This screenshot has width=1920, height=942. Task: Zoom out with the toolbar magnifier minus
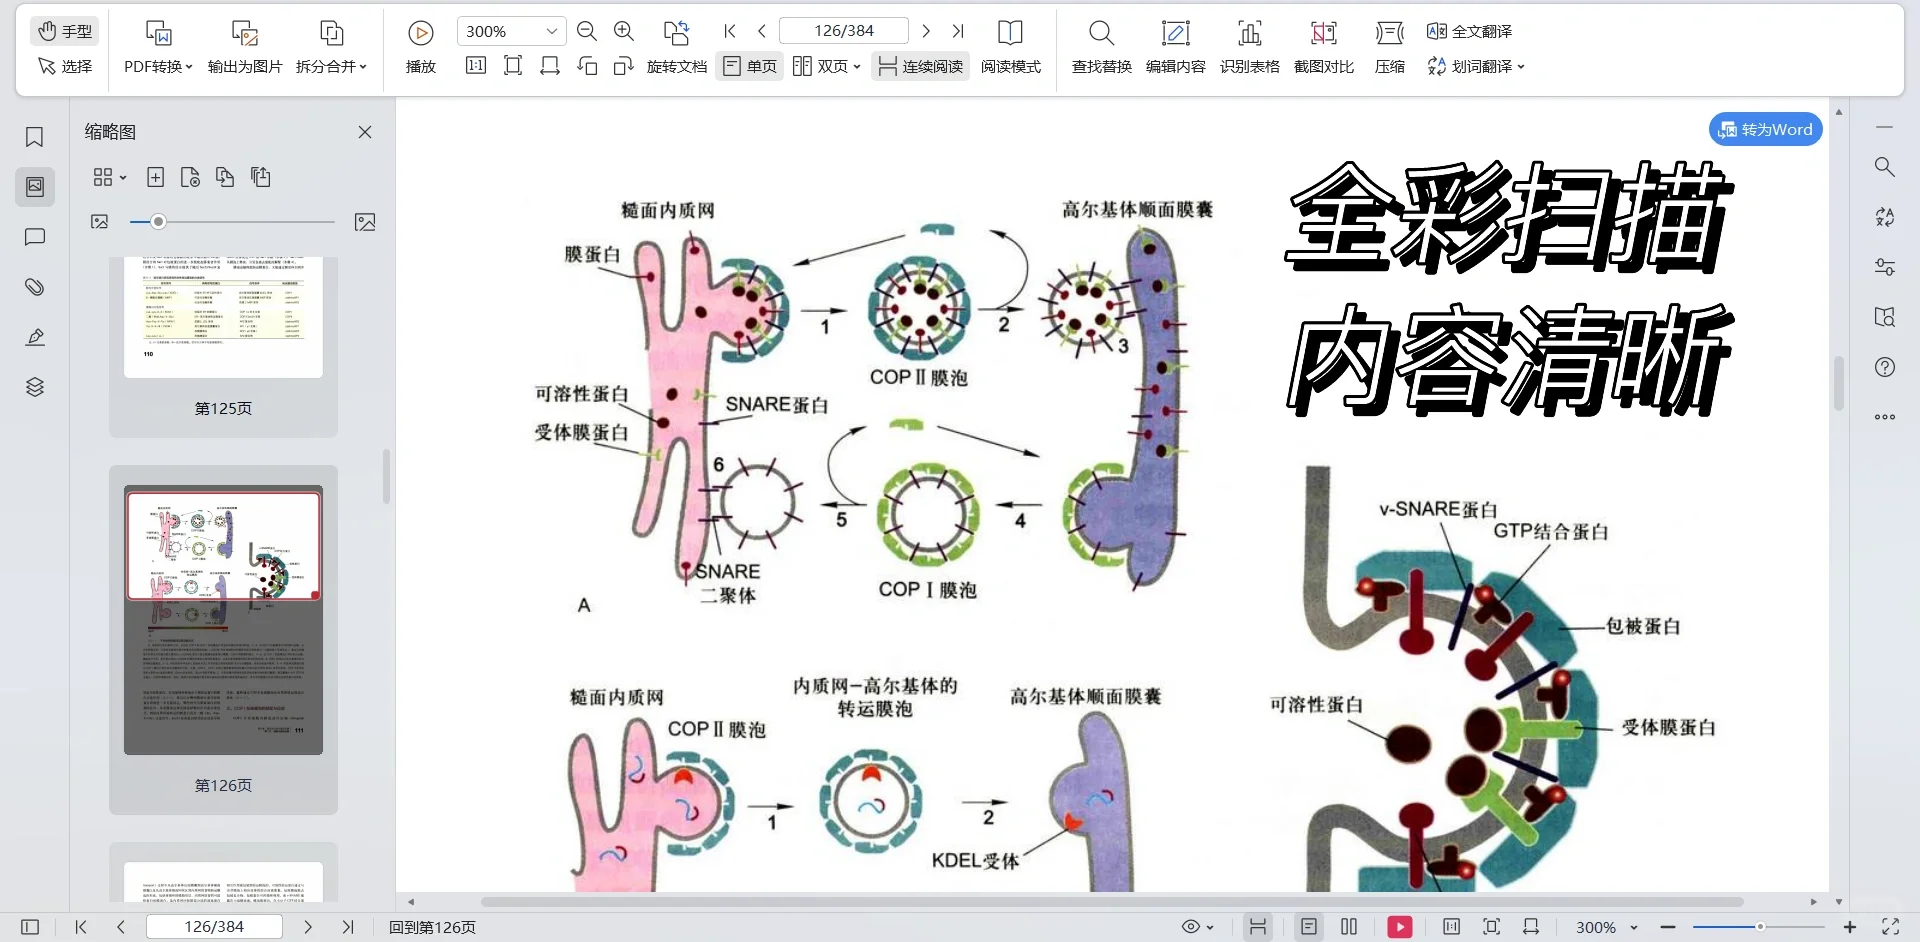tap(587, 31)
